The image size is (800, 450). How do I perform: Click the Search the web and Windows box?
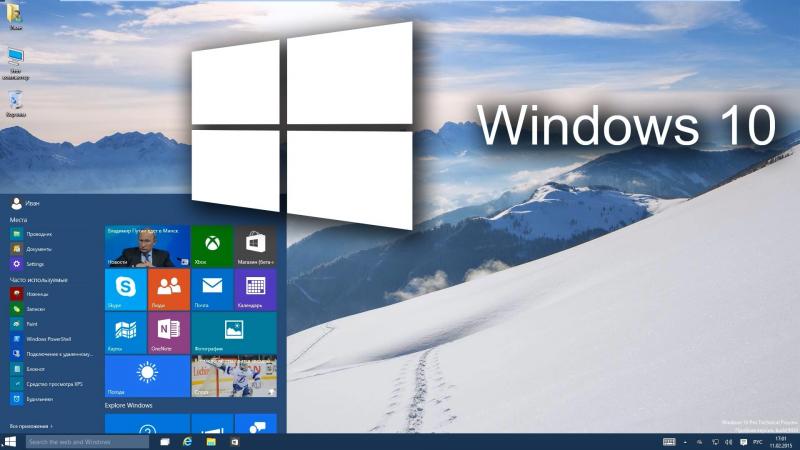coord(87,442)
